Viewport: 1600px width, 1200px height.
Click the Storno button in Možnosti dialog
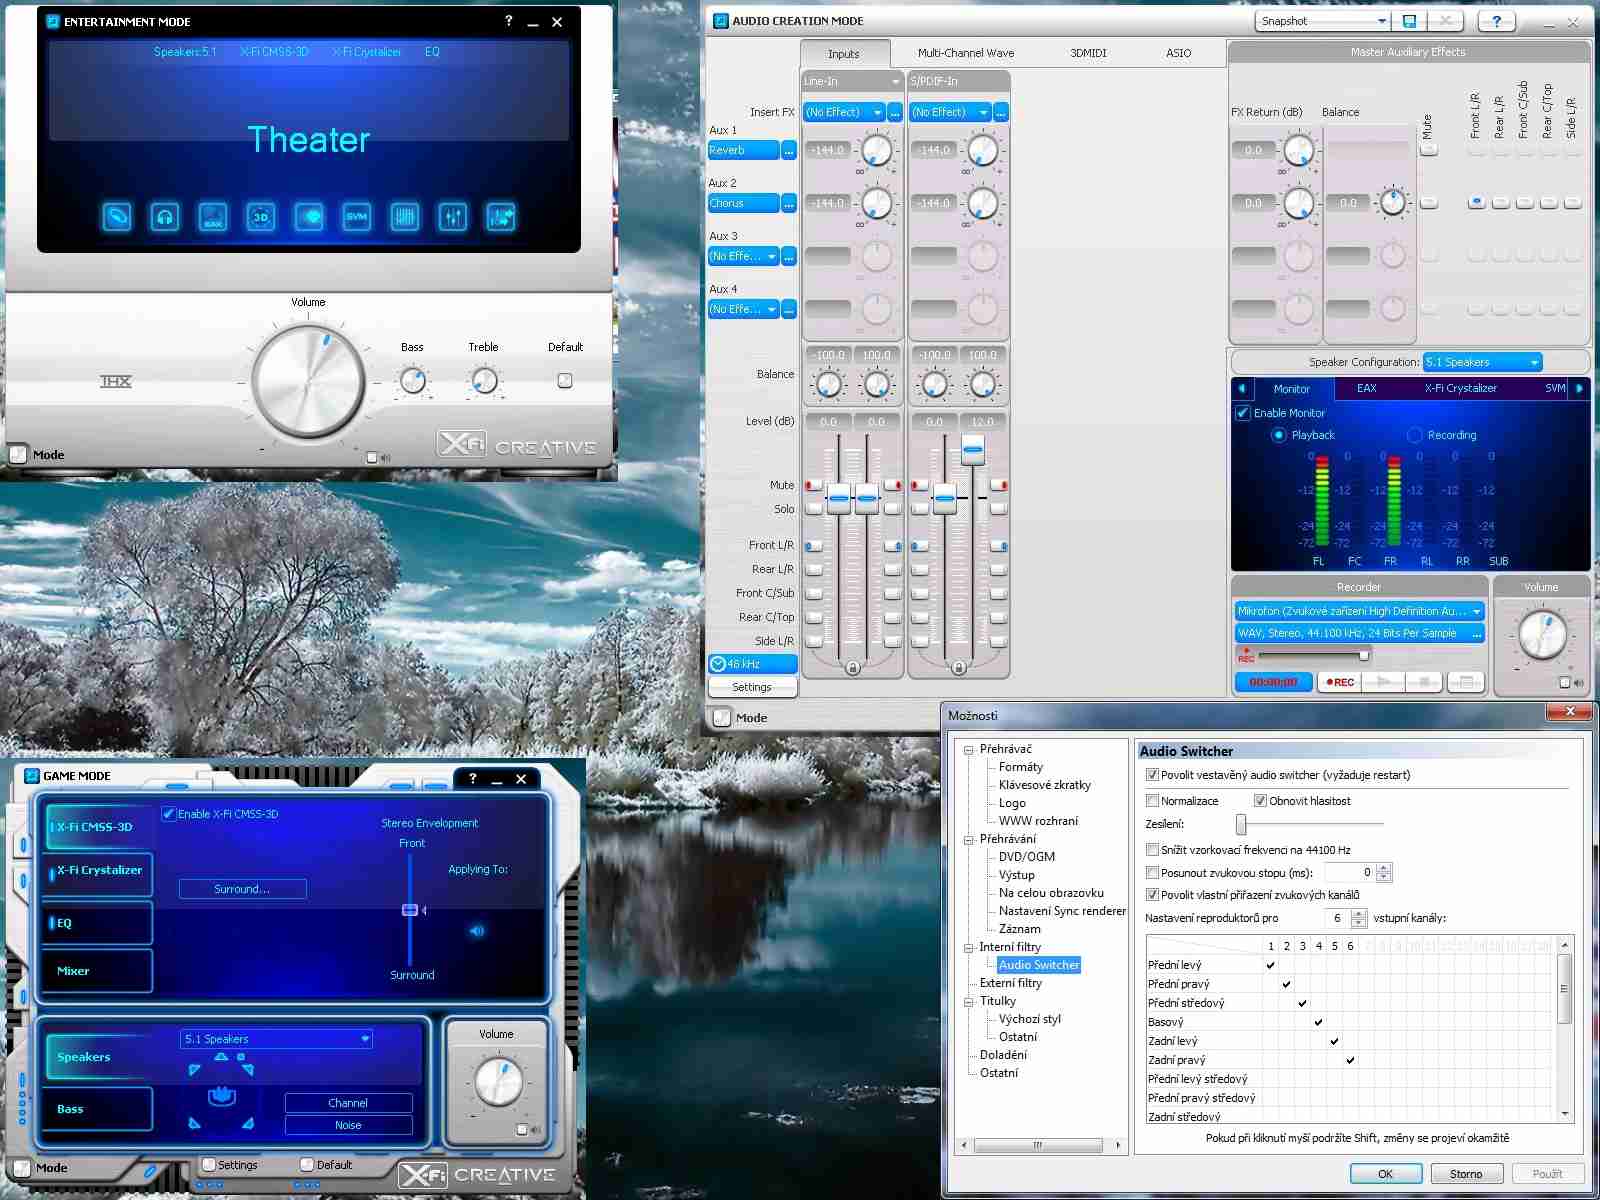tap(1466, 1173)
